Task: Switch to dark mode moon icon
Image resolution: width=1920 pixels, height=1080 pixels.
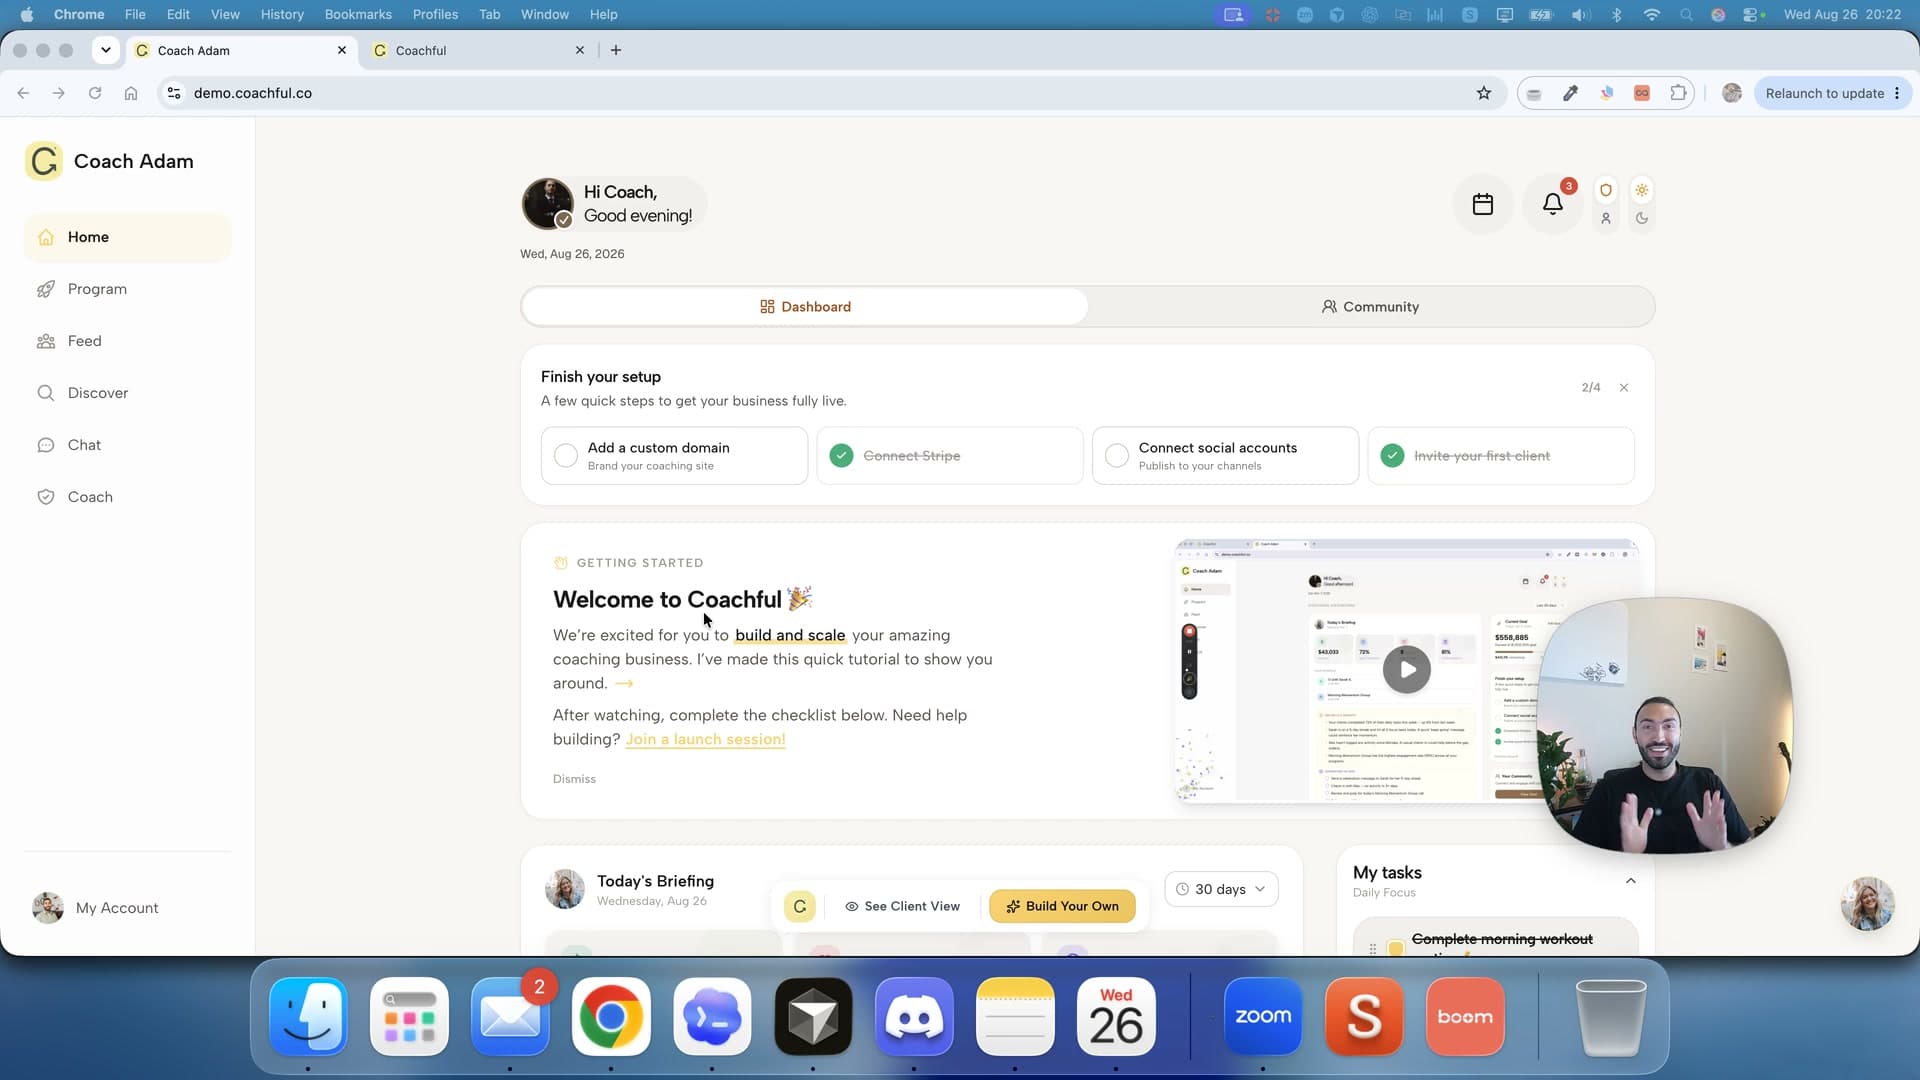Action: [1641, 218]
